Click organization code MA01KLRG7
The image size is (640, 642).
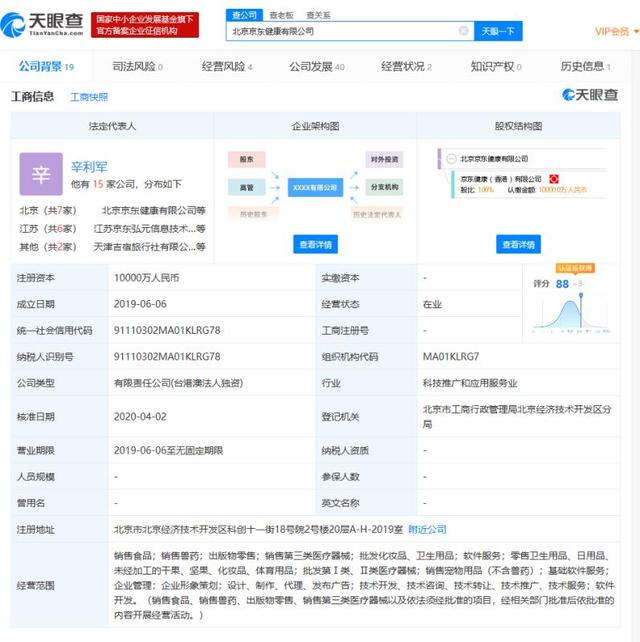point(451,356)
